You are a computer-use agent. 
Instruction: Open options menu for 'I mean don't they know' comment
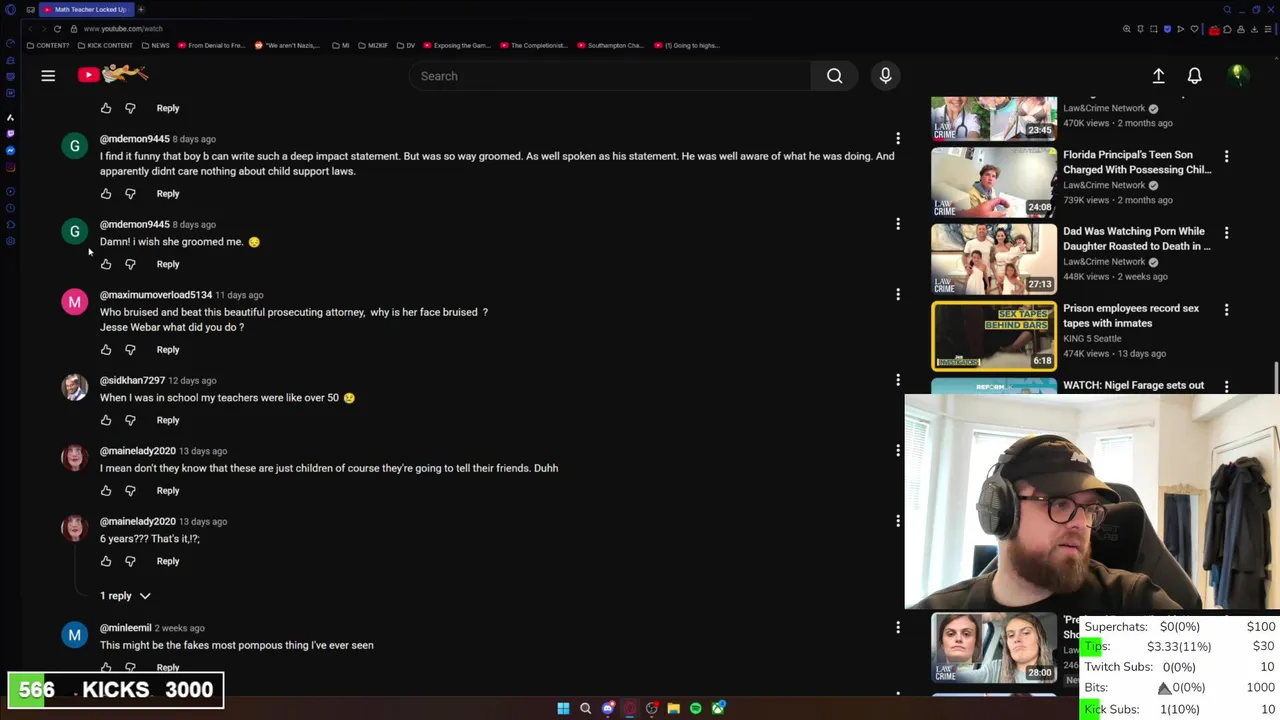click(898, 451)
